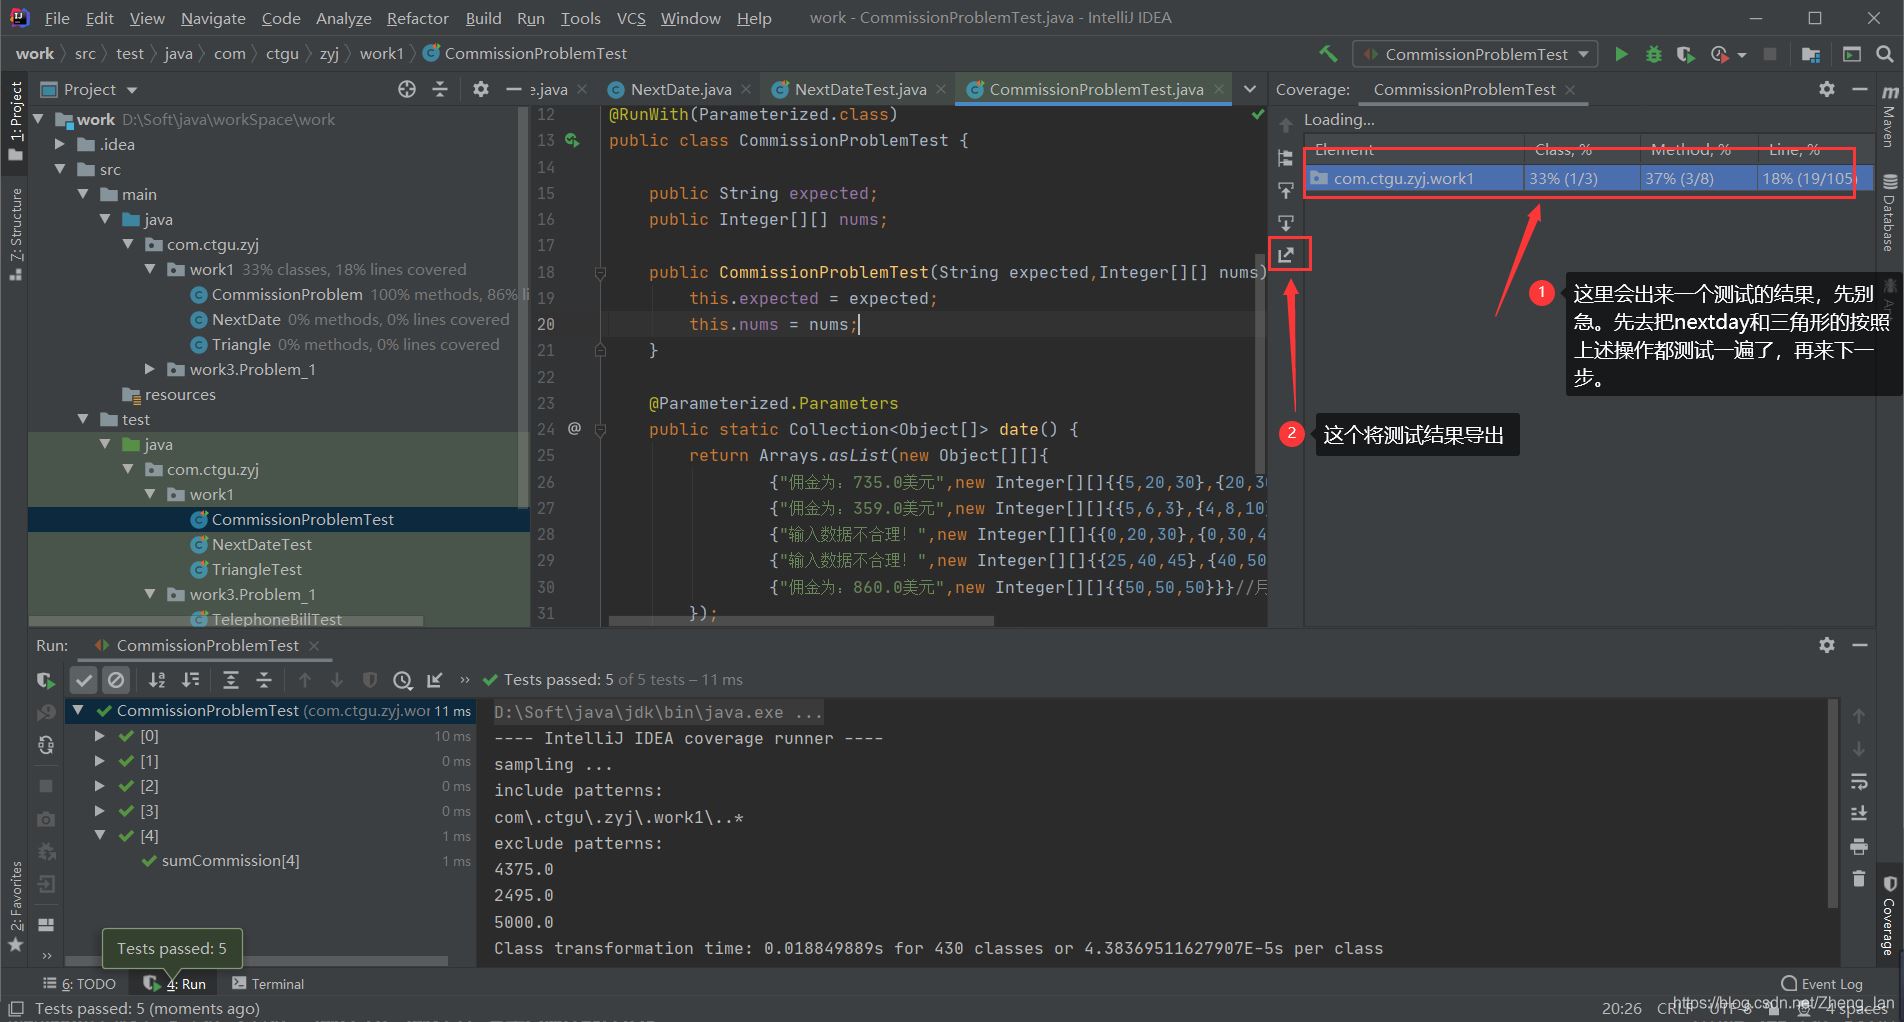Image resolution: width=1904 pixels, height=1022 pixels.
Task: Click the green Run button in the toolbar
Action: pyautogui.click(x=1621, y=54)
